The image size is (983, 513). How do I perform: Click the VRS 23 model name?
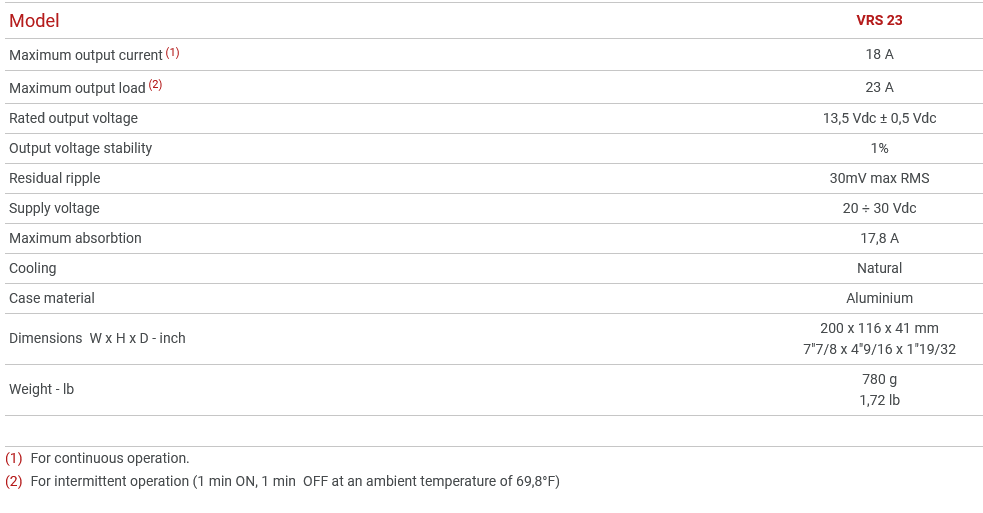coord(879,20)
